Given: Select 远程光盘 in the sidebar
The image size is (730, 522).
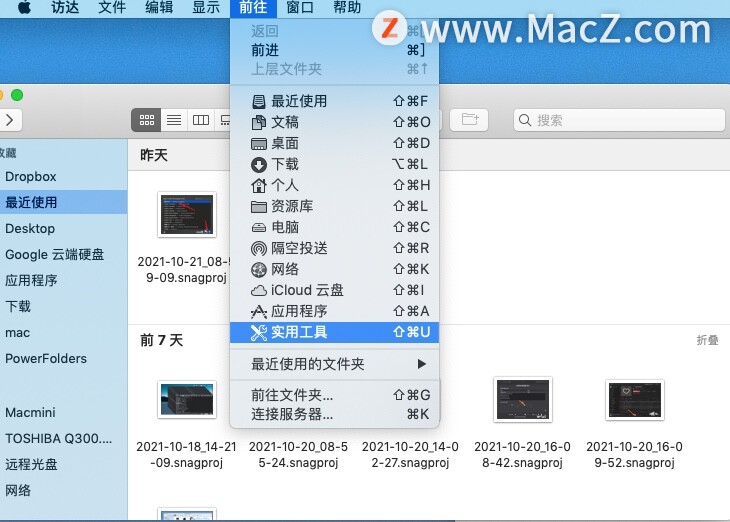Looking at the screenshot, I should point(63,464).
